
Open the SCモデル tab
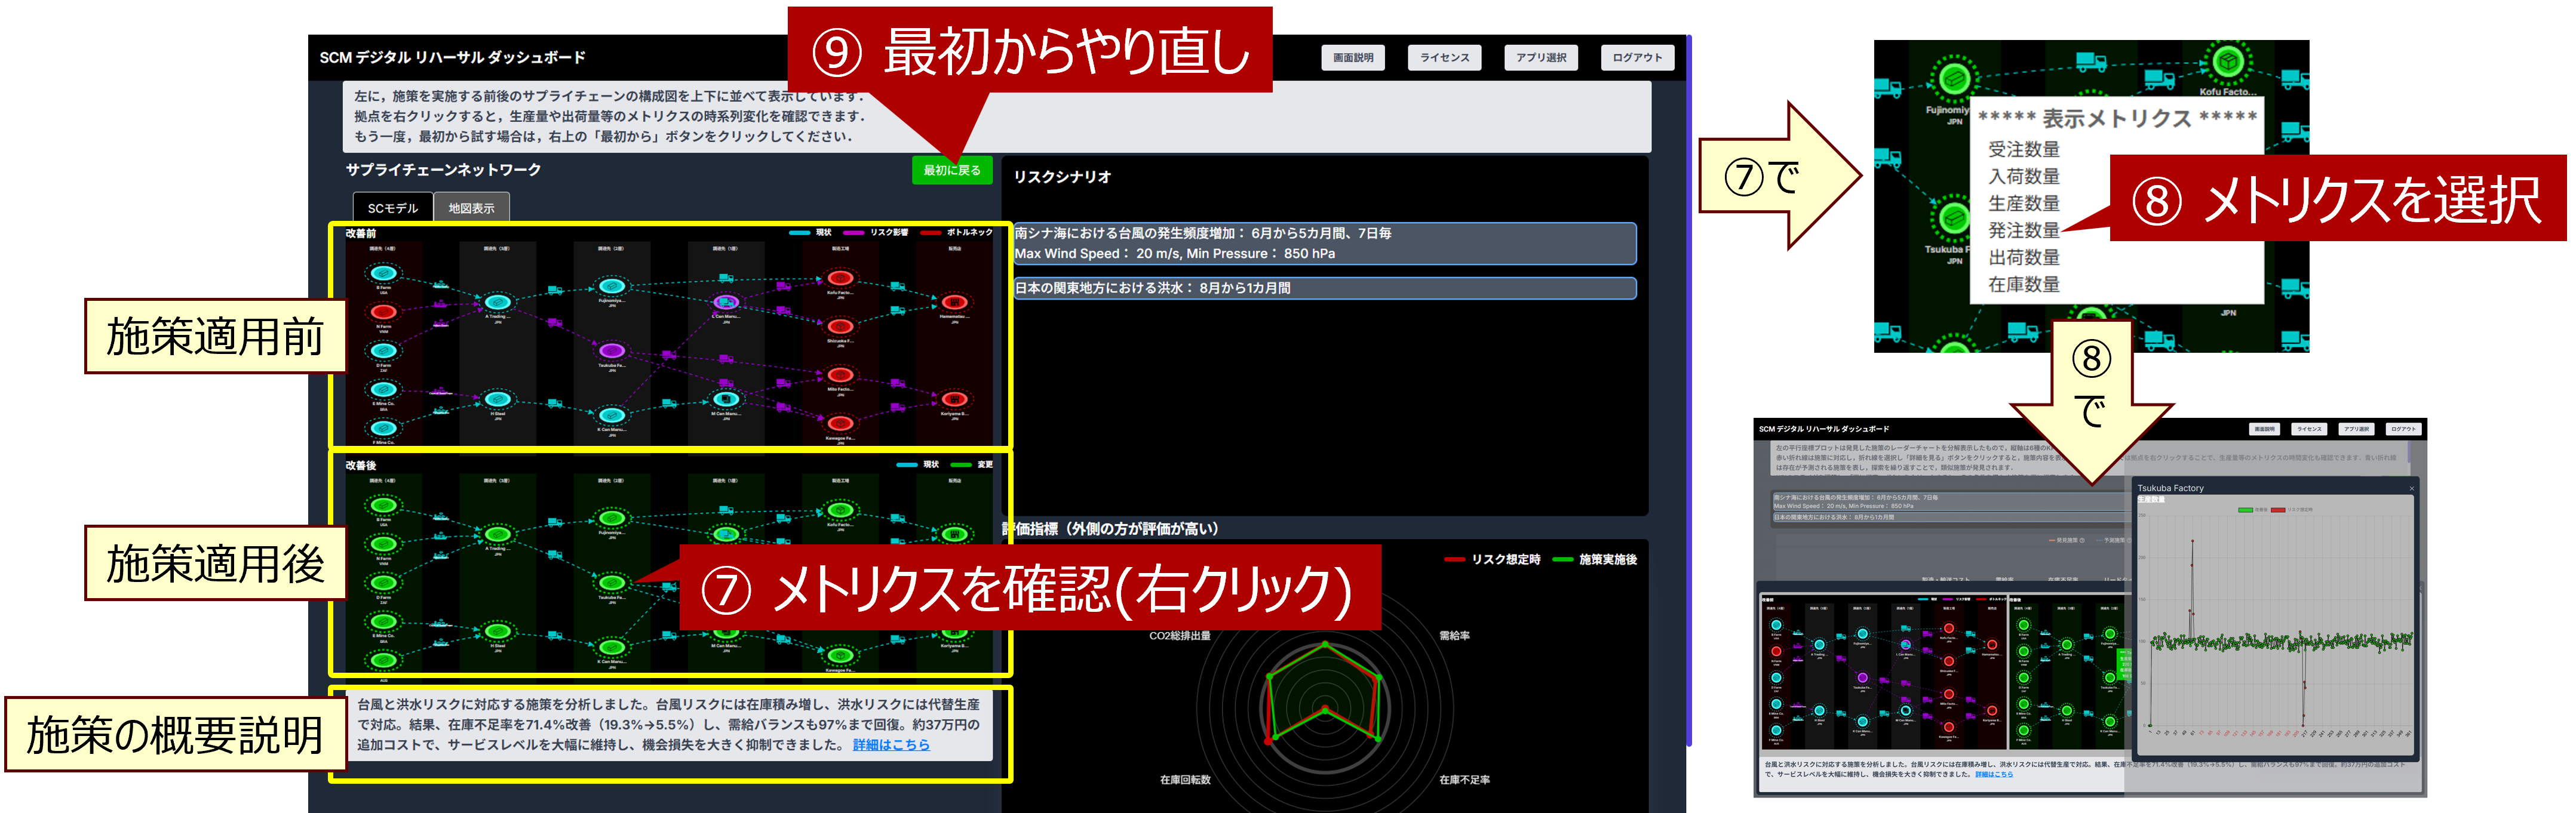(x=392, y=208)
